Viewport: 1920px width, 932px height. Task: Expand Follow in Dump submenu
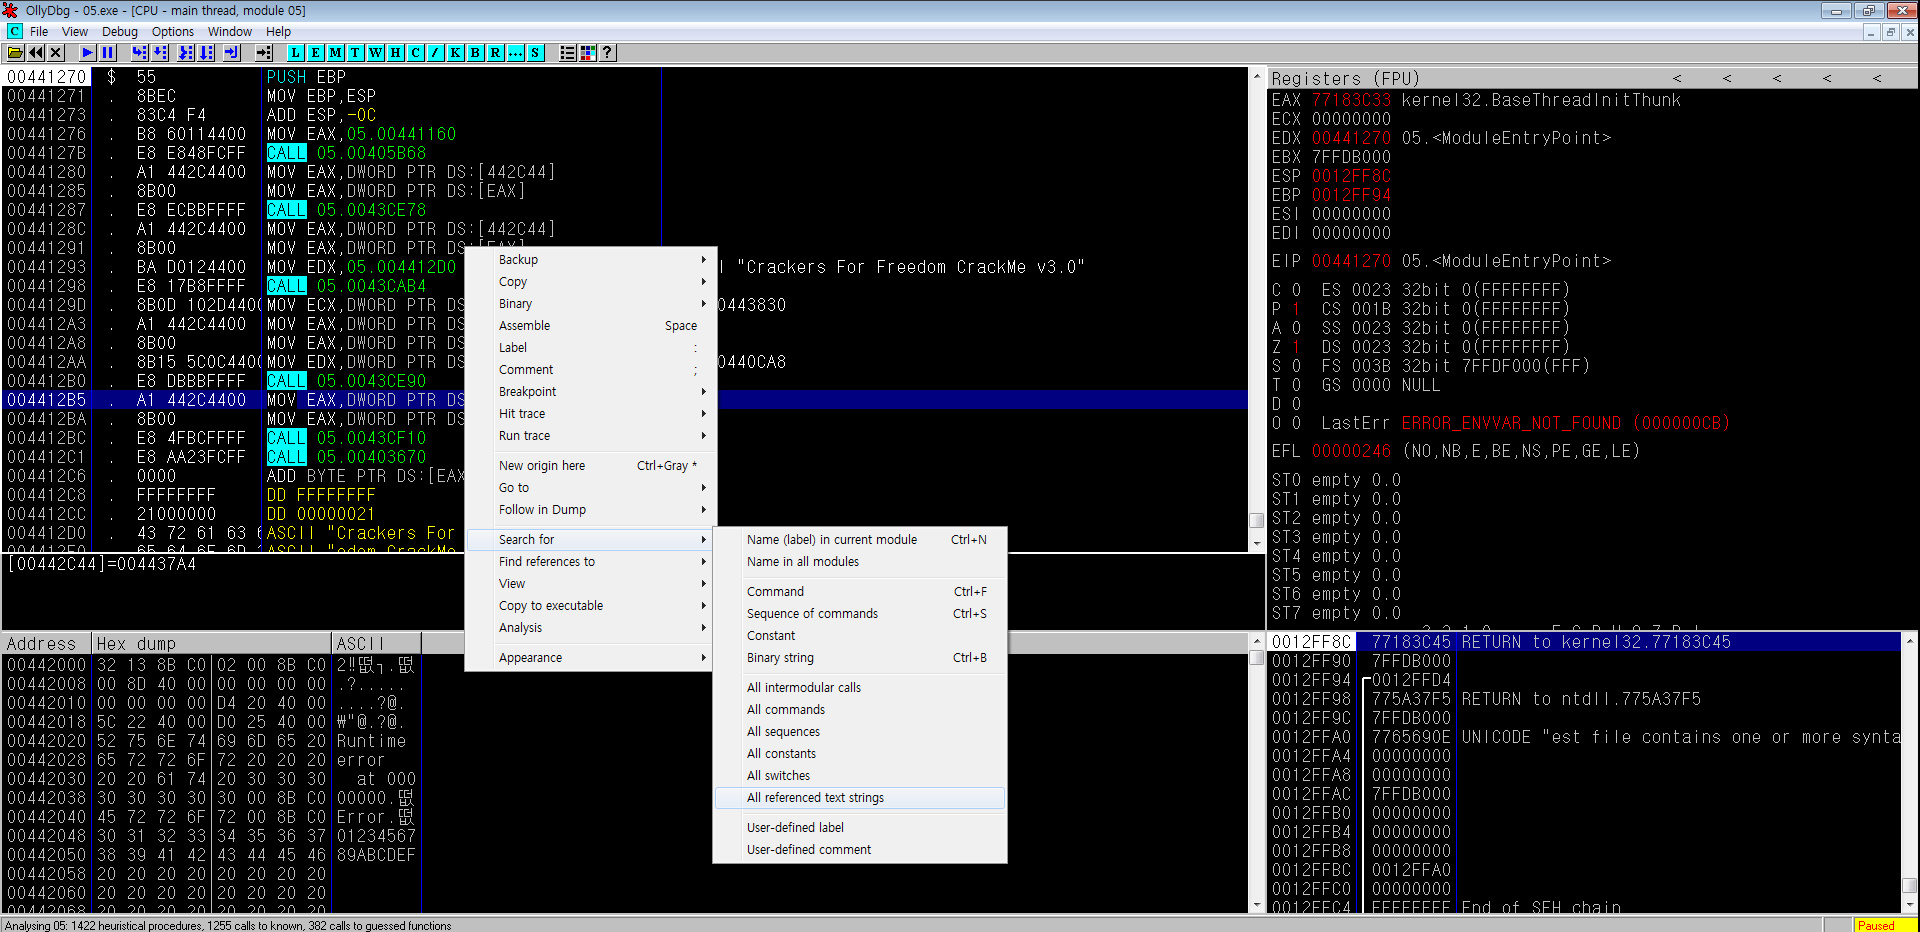coord(590,510)
